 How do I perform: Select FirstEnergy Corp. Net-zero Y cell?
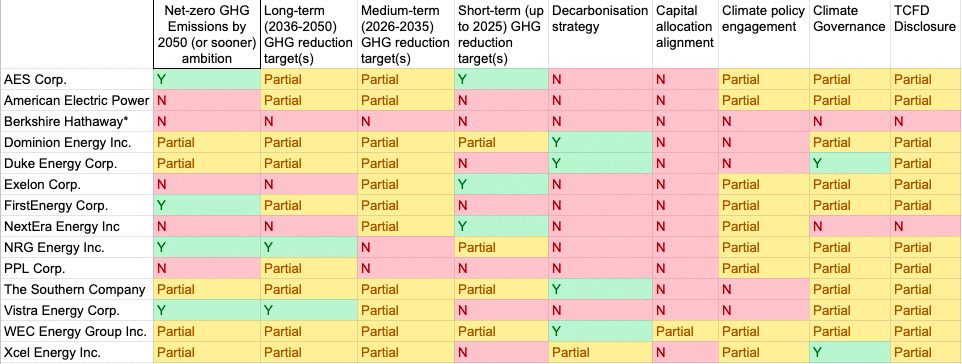point(207,205)
